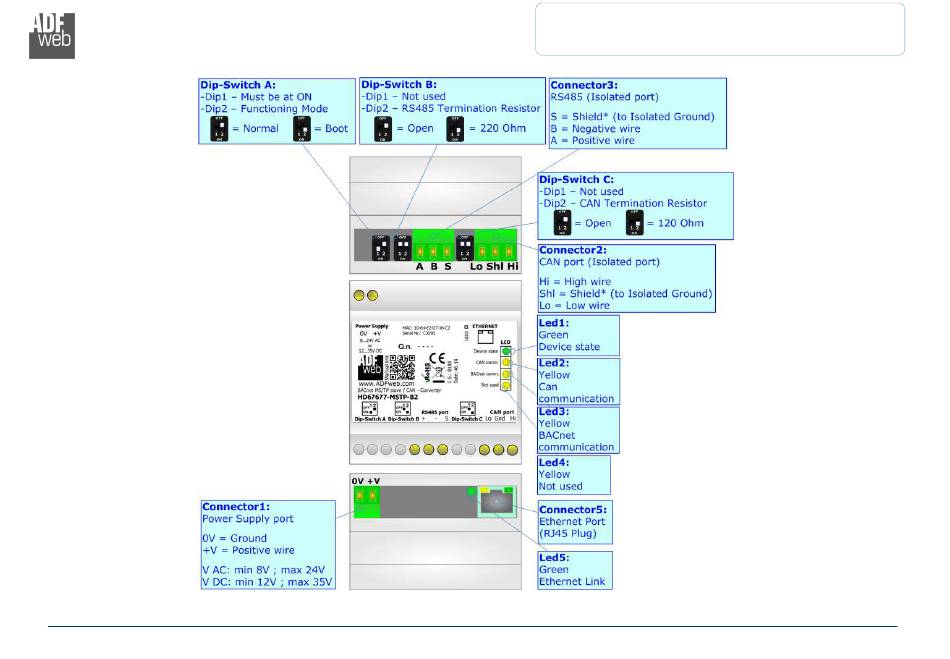Toggle Dip-Switch A on the device
This screenshot has width=950, height=659.
tap(381, 247)
